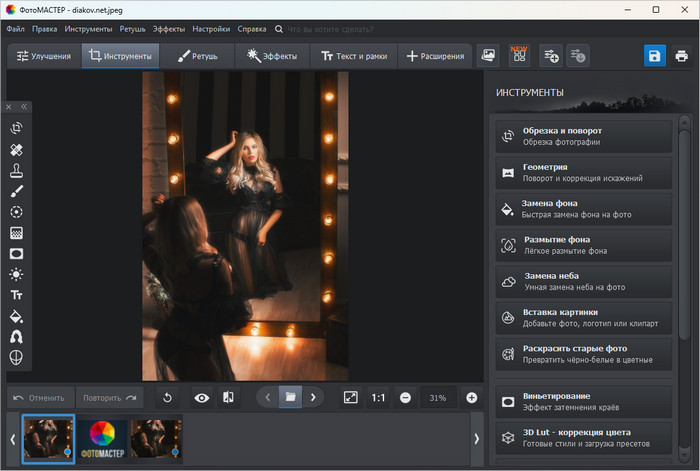The height and width of the screenshot is (471, 700).
Task: Open the Эффекты menu in menu bar
Action: (167, 29)
